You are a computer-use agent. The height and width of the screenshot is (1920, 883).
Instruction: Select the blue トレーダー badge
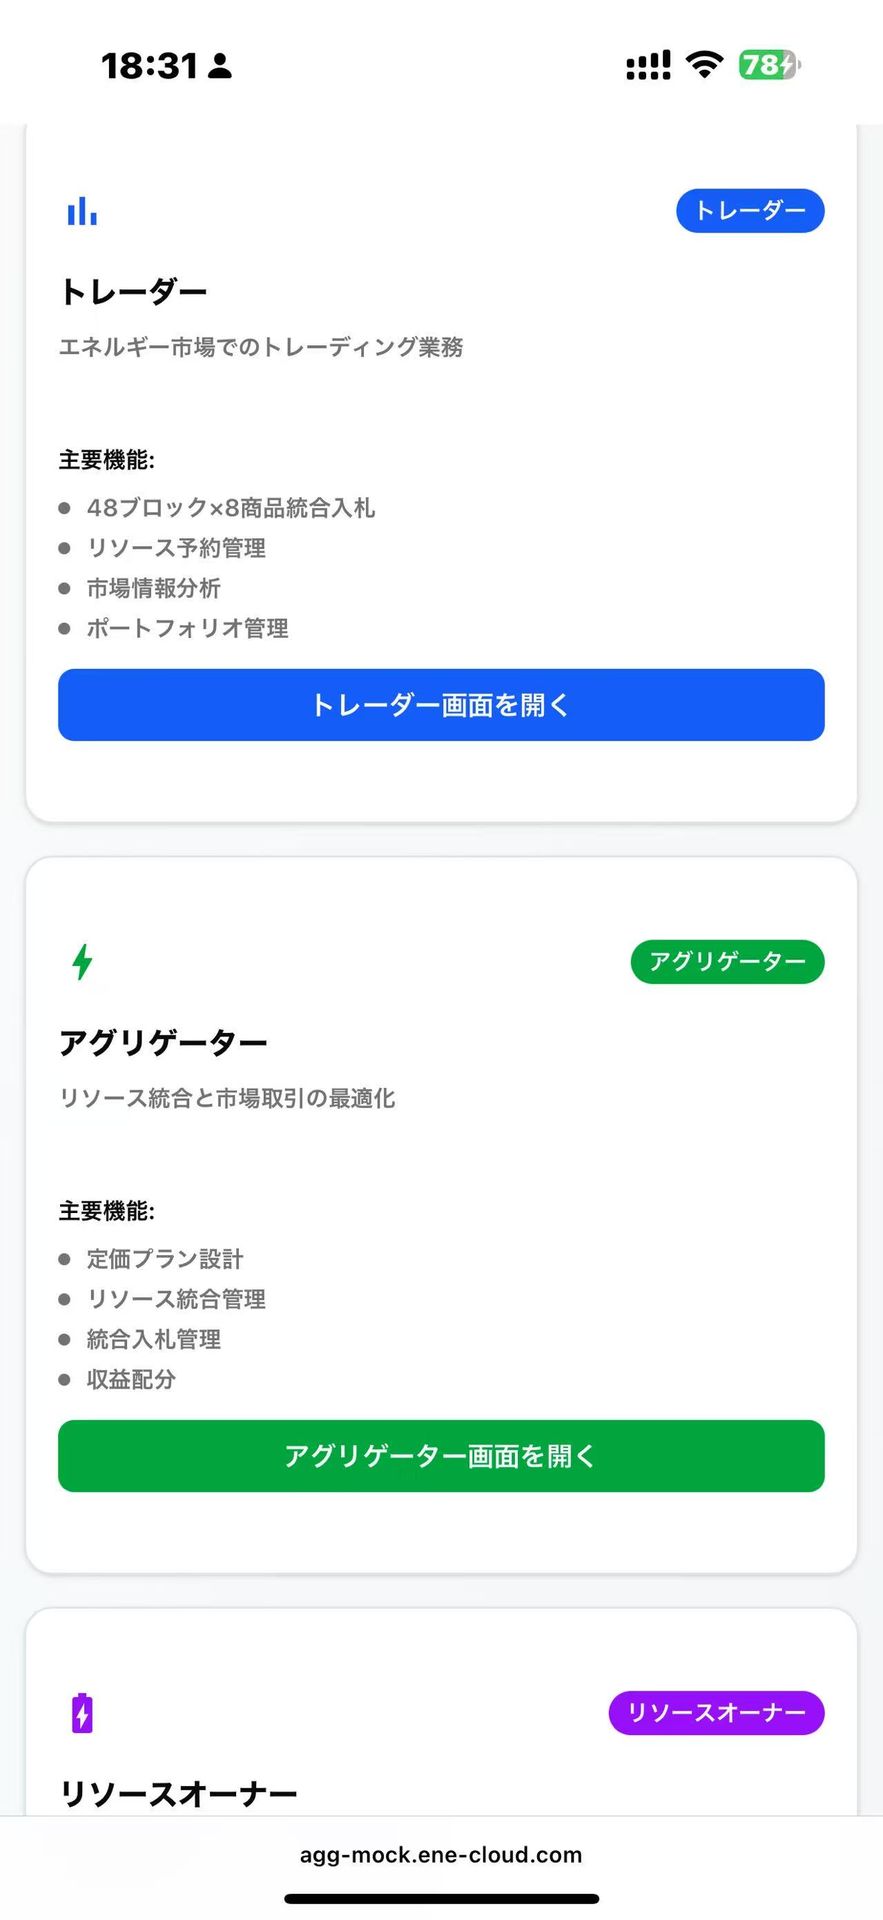pyautogui.click(x=750, y=211)
